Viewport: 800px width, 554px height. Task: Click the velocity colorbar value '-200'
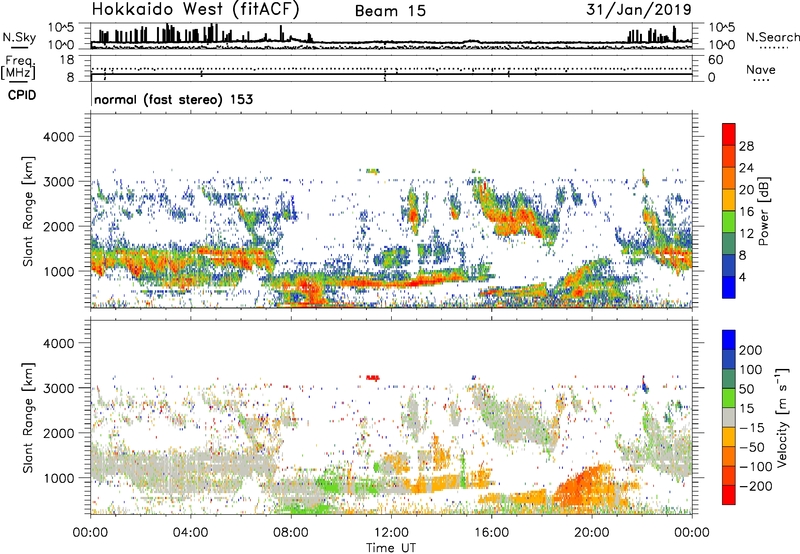pos(756,486)
